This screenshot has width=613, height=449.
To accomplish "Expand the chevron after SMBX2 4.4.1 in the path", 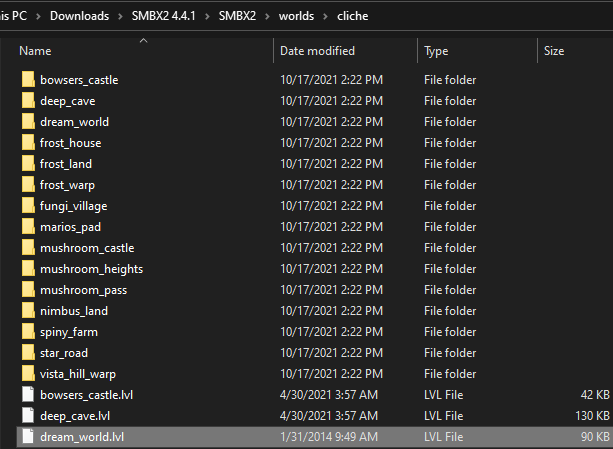I will click(x=207, y=16).
